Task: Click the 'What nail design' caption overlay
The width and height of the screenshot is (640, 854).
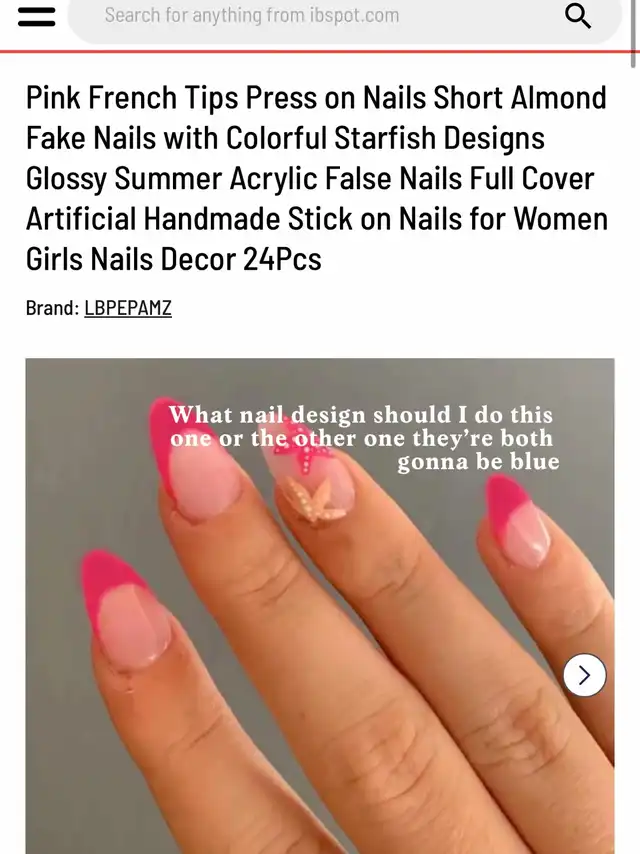Action: [364, 438]
